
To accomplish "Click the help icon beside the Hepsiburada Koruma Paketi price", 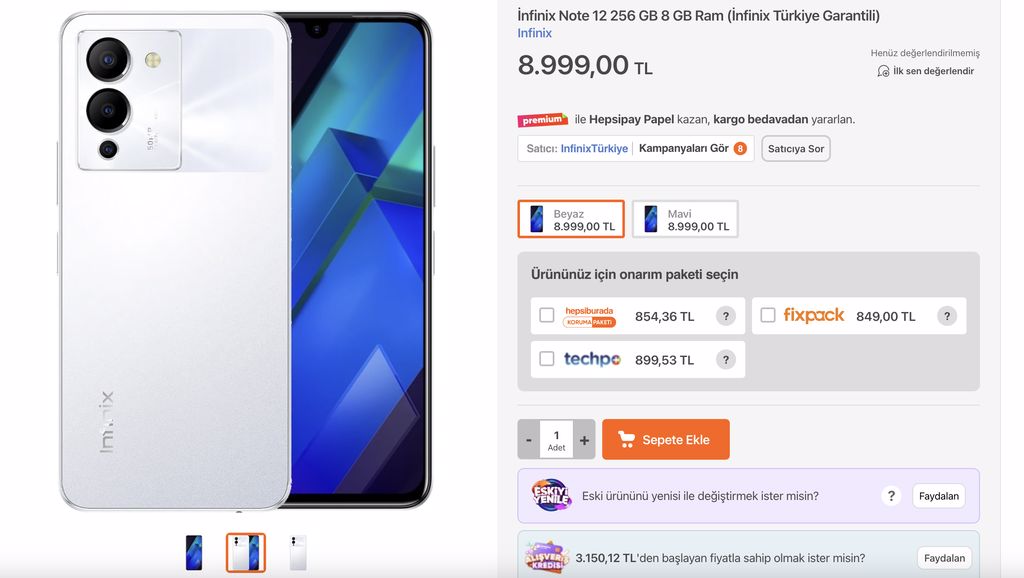I will tap(726, 316).
